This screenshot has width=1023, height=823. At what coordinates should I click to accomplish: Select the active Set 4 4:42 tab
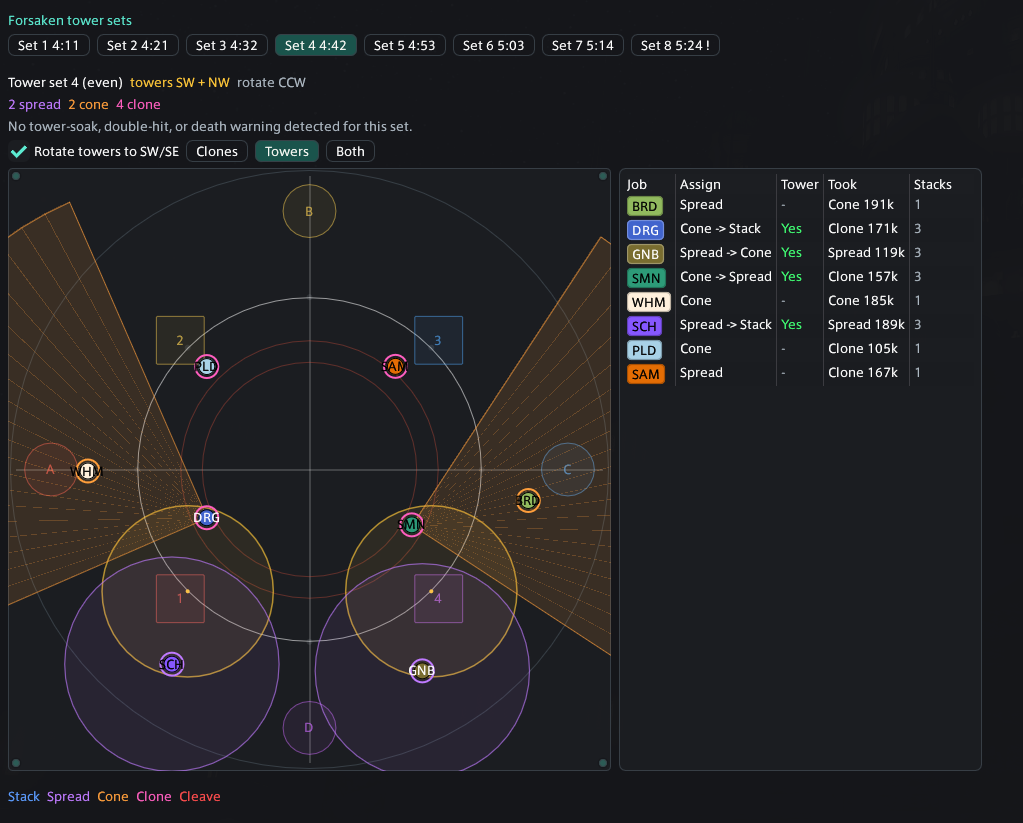316,45
